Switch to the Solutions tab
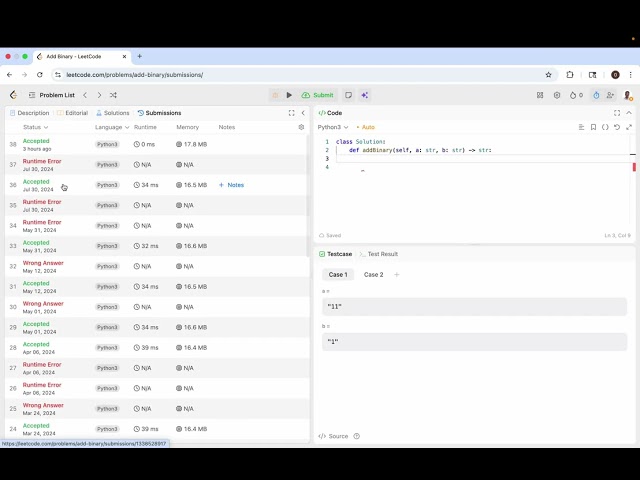 [x=113, y=113]
